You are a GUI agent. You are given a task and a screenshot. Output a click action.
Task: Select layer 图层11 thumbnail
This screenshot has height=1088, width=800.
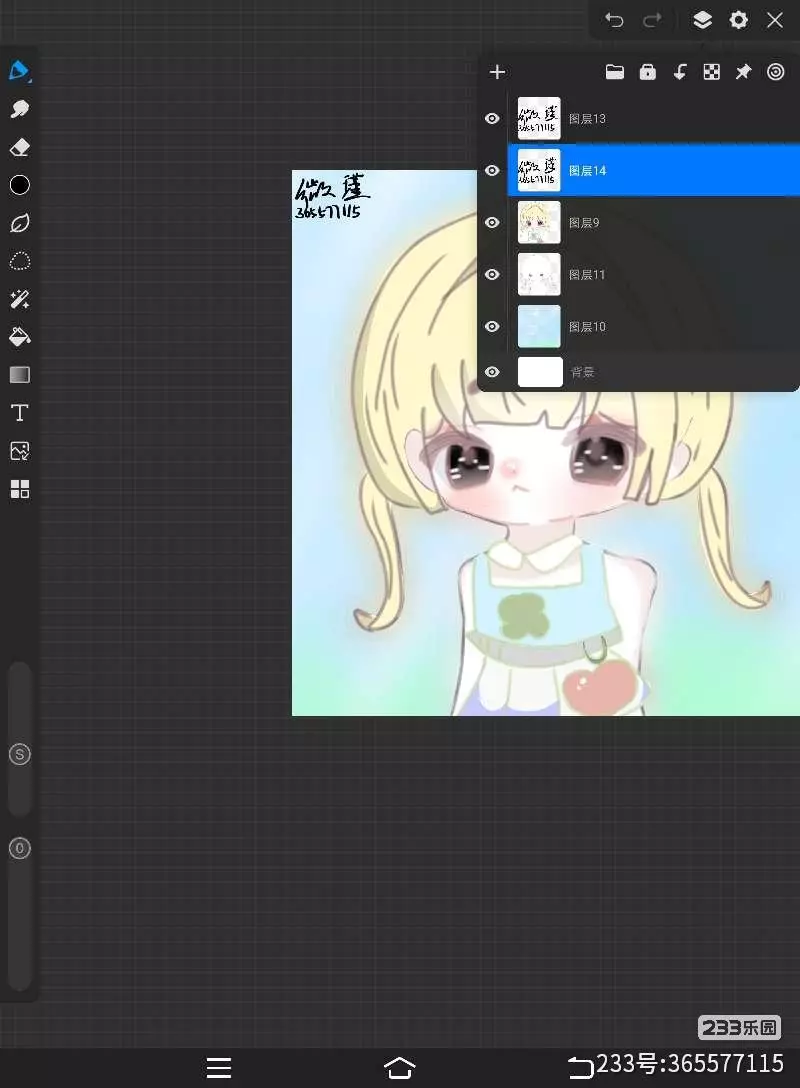[539, 275]
